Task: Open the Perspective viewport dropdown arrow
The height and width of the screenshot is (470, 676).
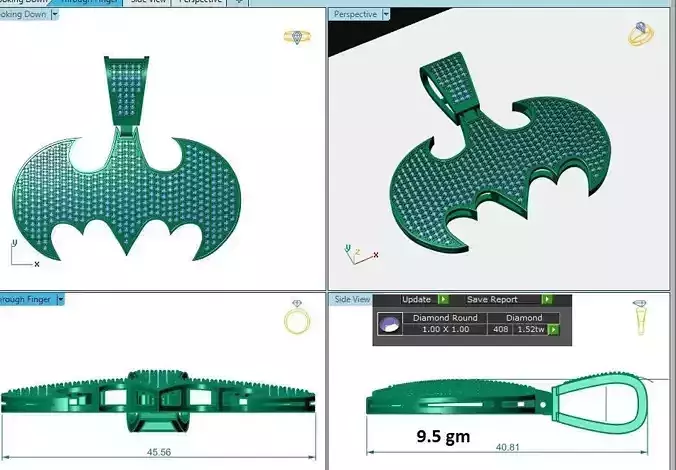Action: point(386,15)
